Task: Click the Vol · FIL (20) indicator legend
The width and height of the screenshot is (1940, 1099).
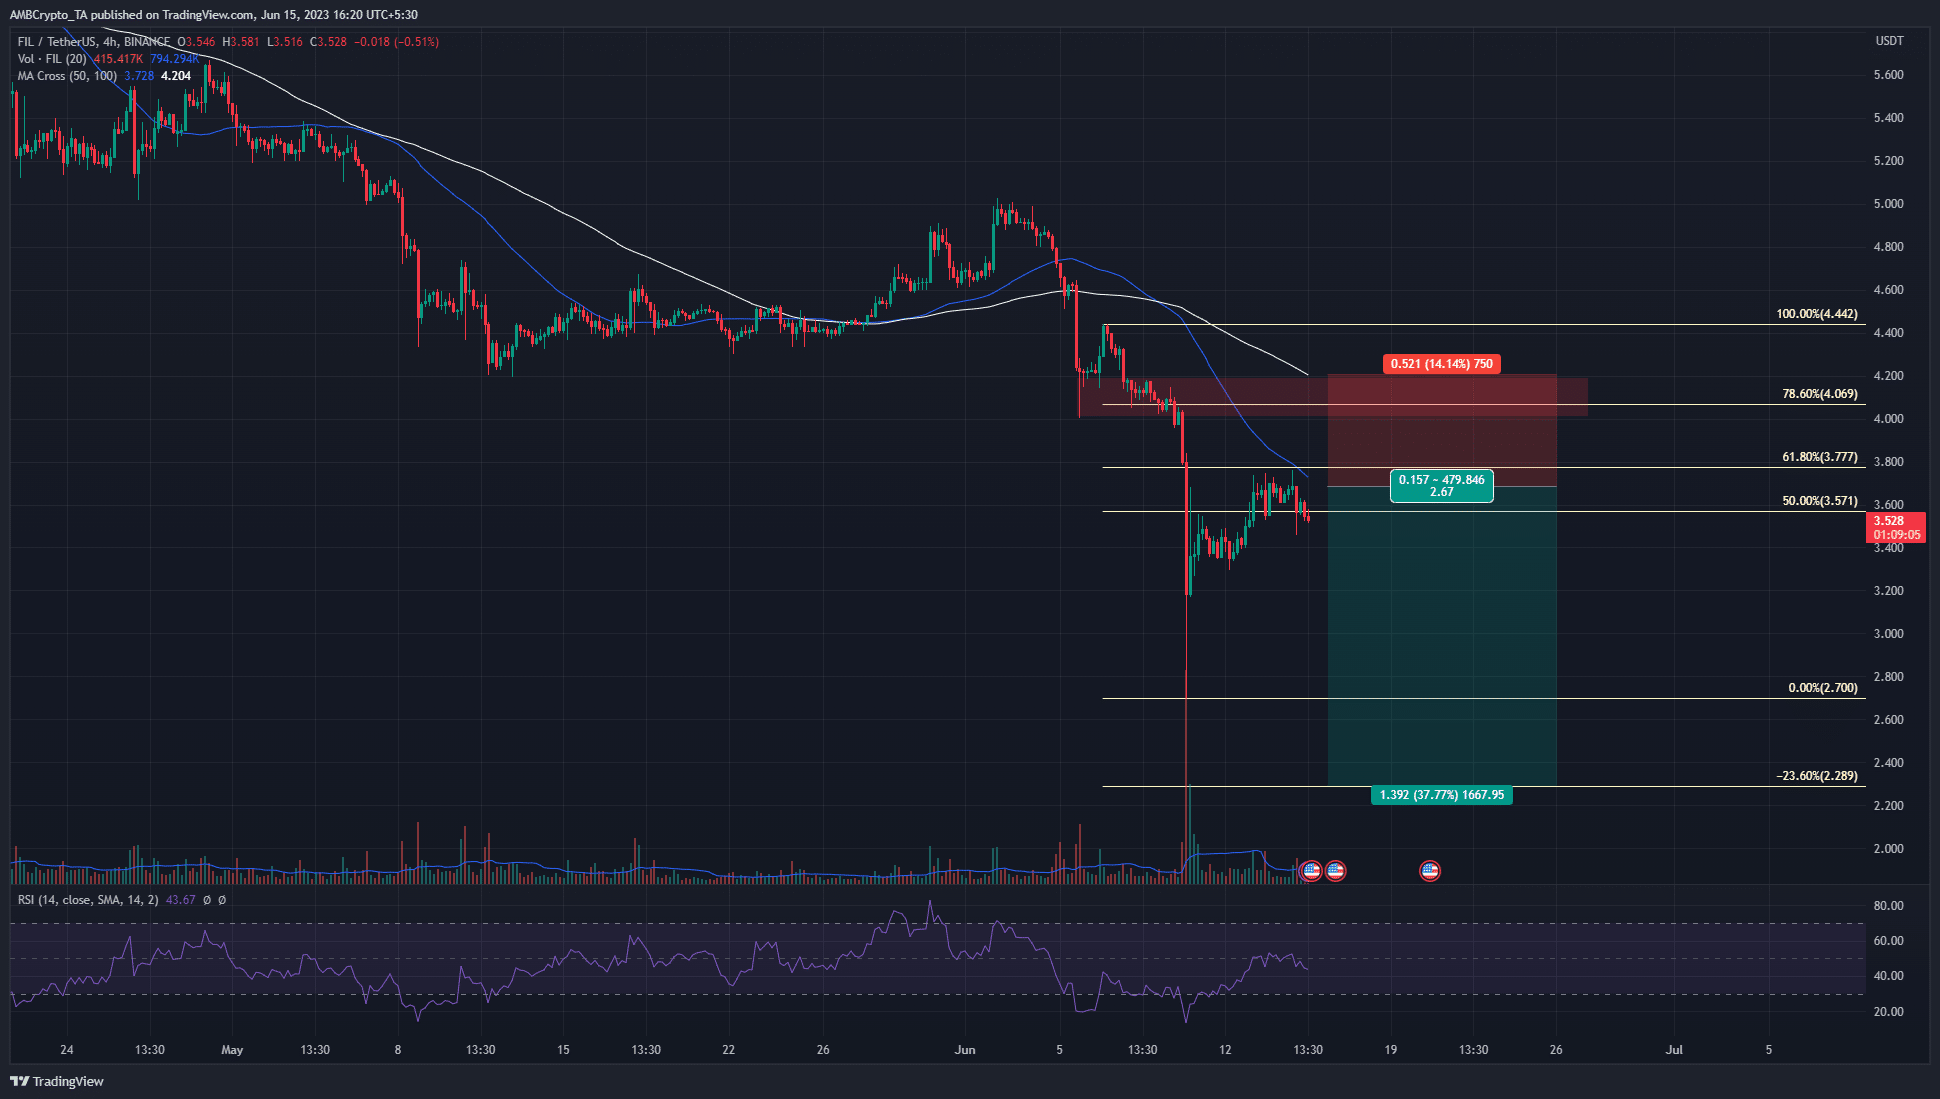Action: coord(52,59)
